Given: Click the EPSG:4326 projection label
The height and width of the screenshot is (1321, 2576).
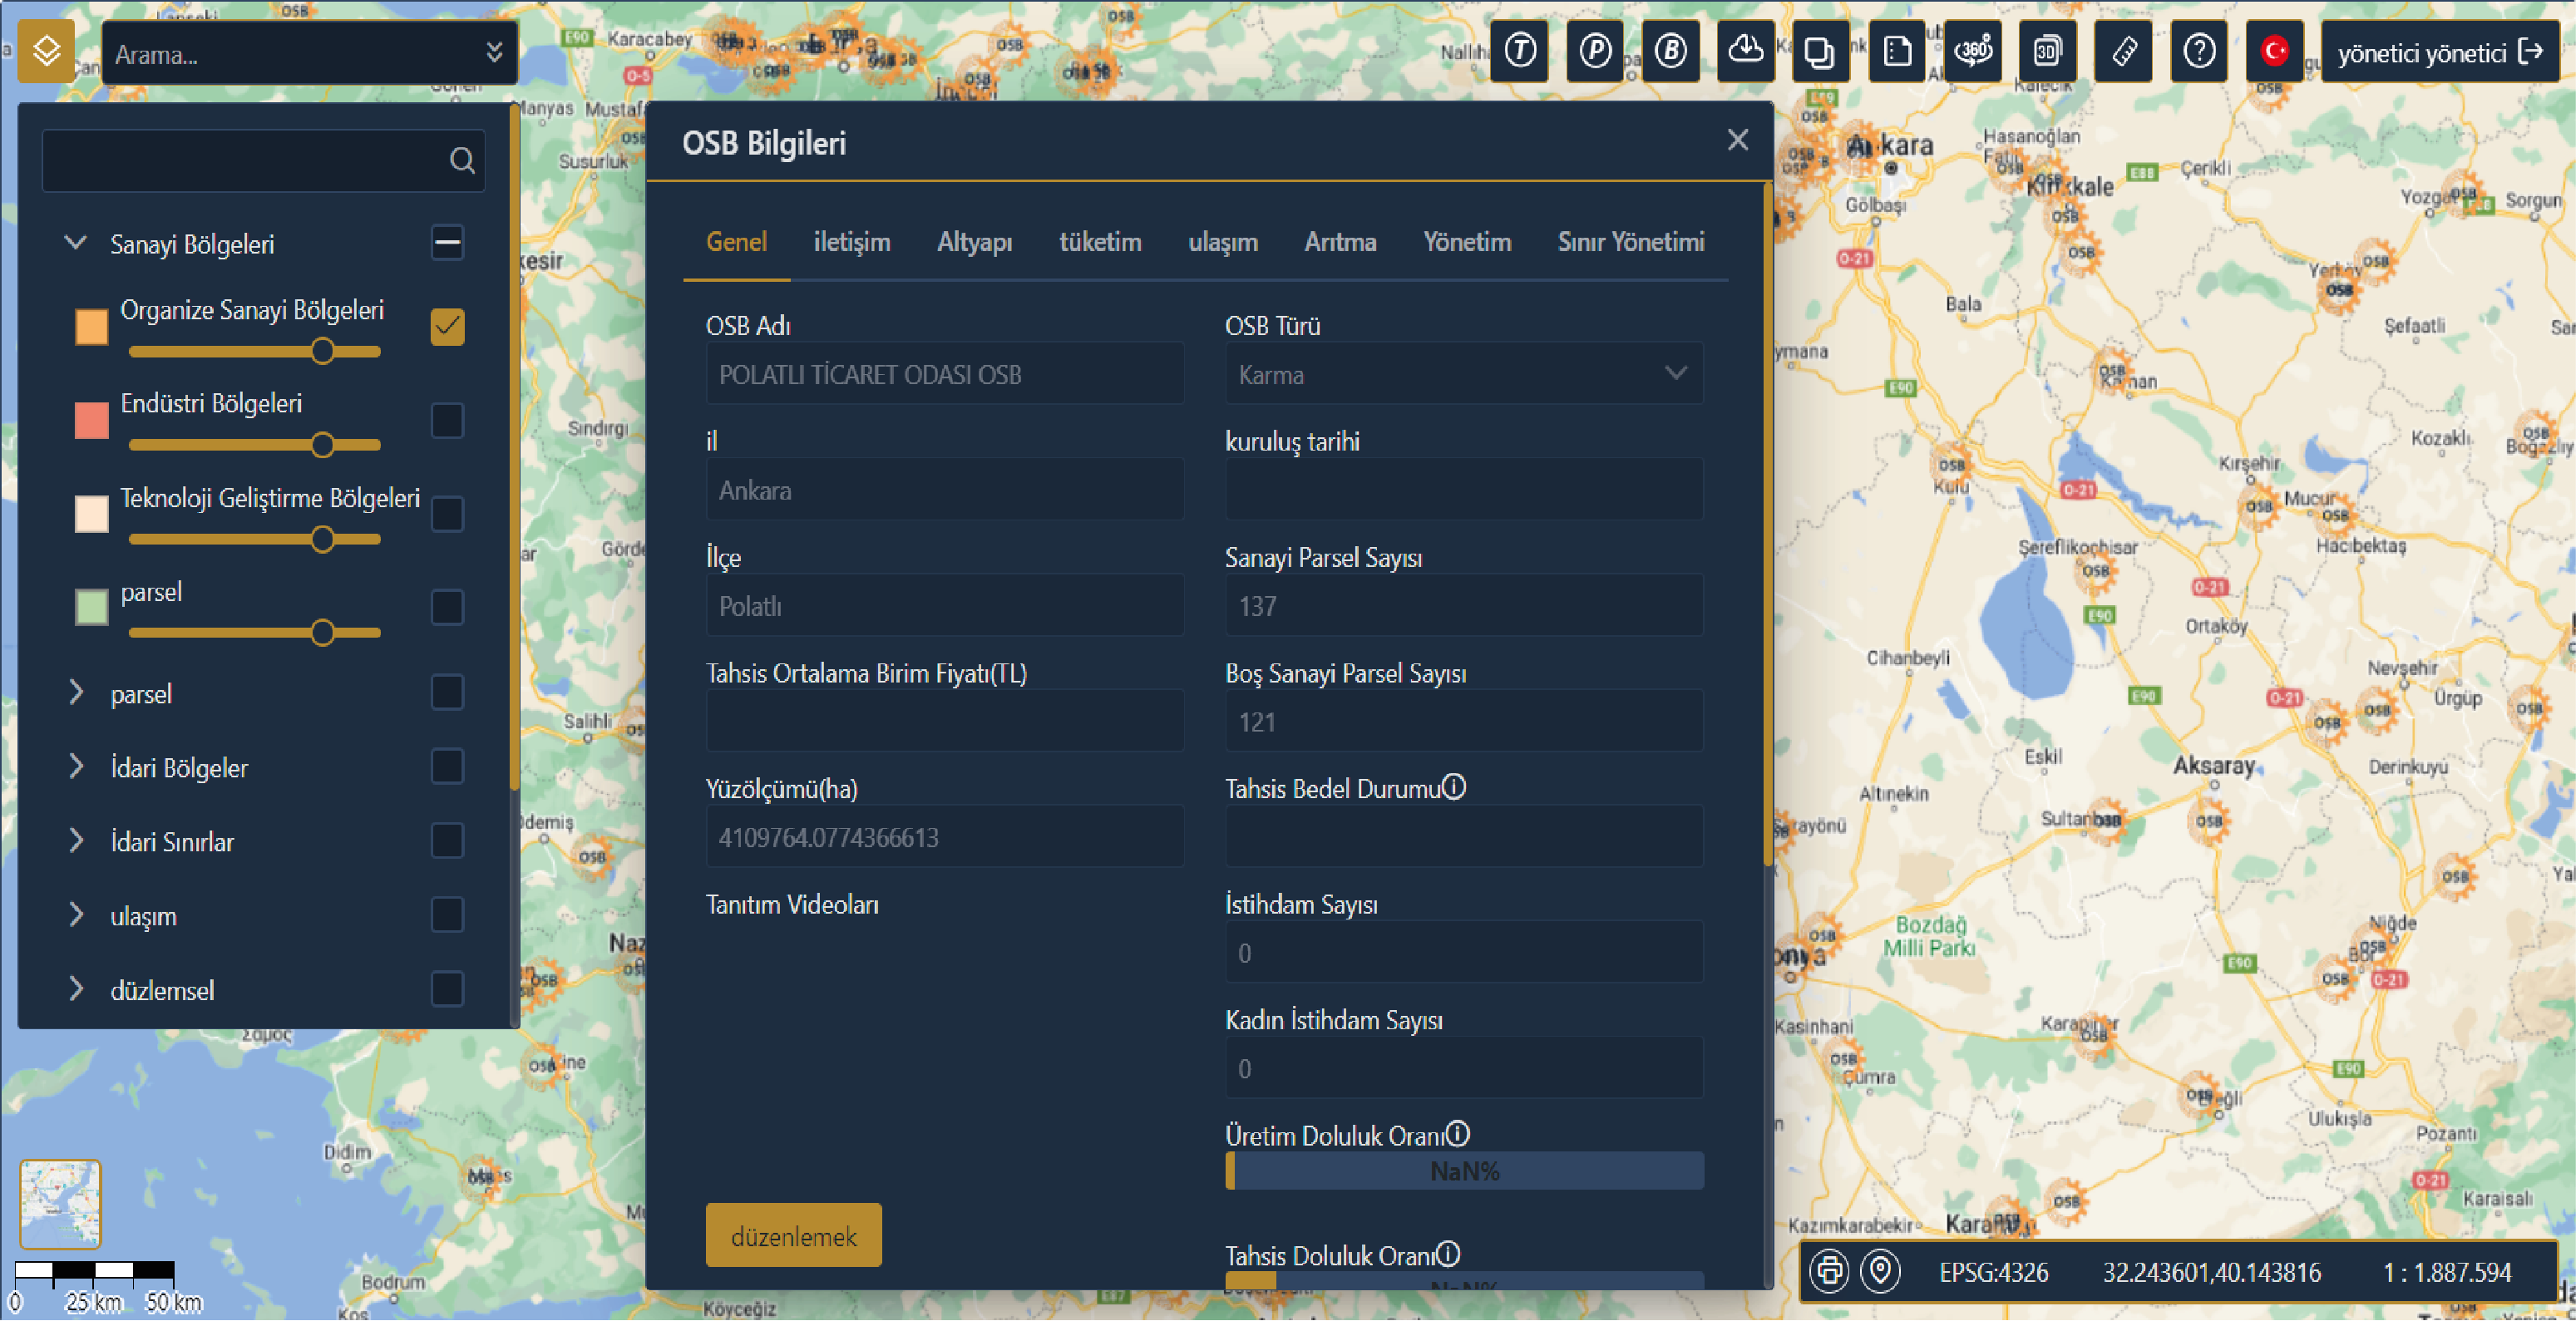Looking at the screenshot, I should 1993,1272.
